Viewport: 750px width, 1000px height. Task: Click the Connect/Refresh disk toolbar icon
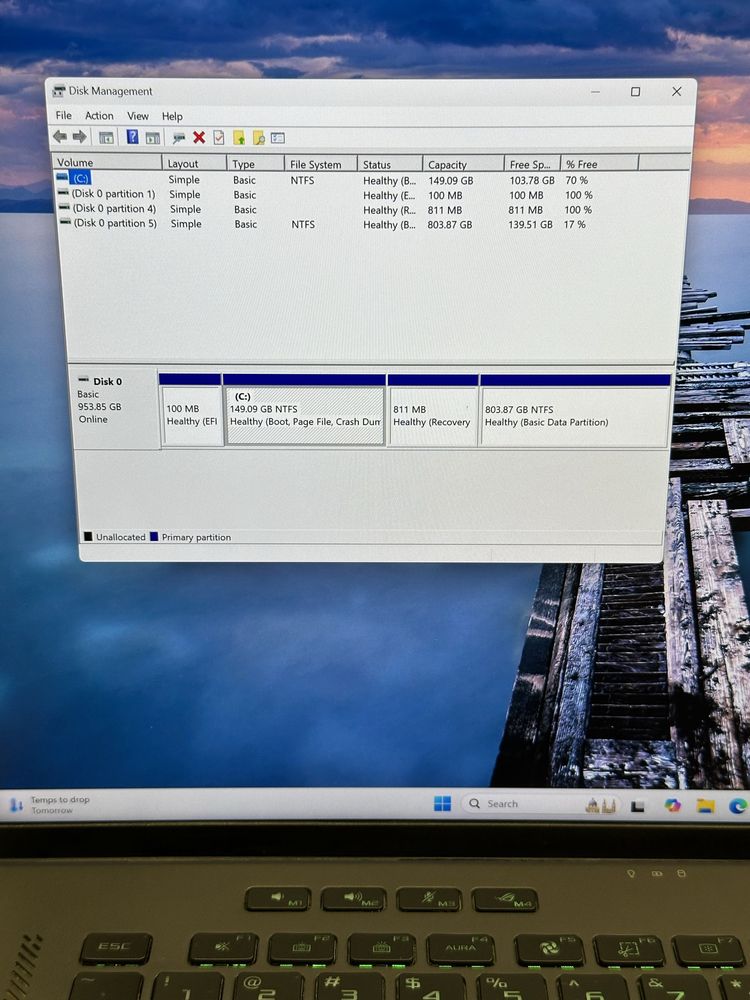(x=179, y=138)
